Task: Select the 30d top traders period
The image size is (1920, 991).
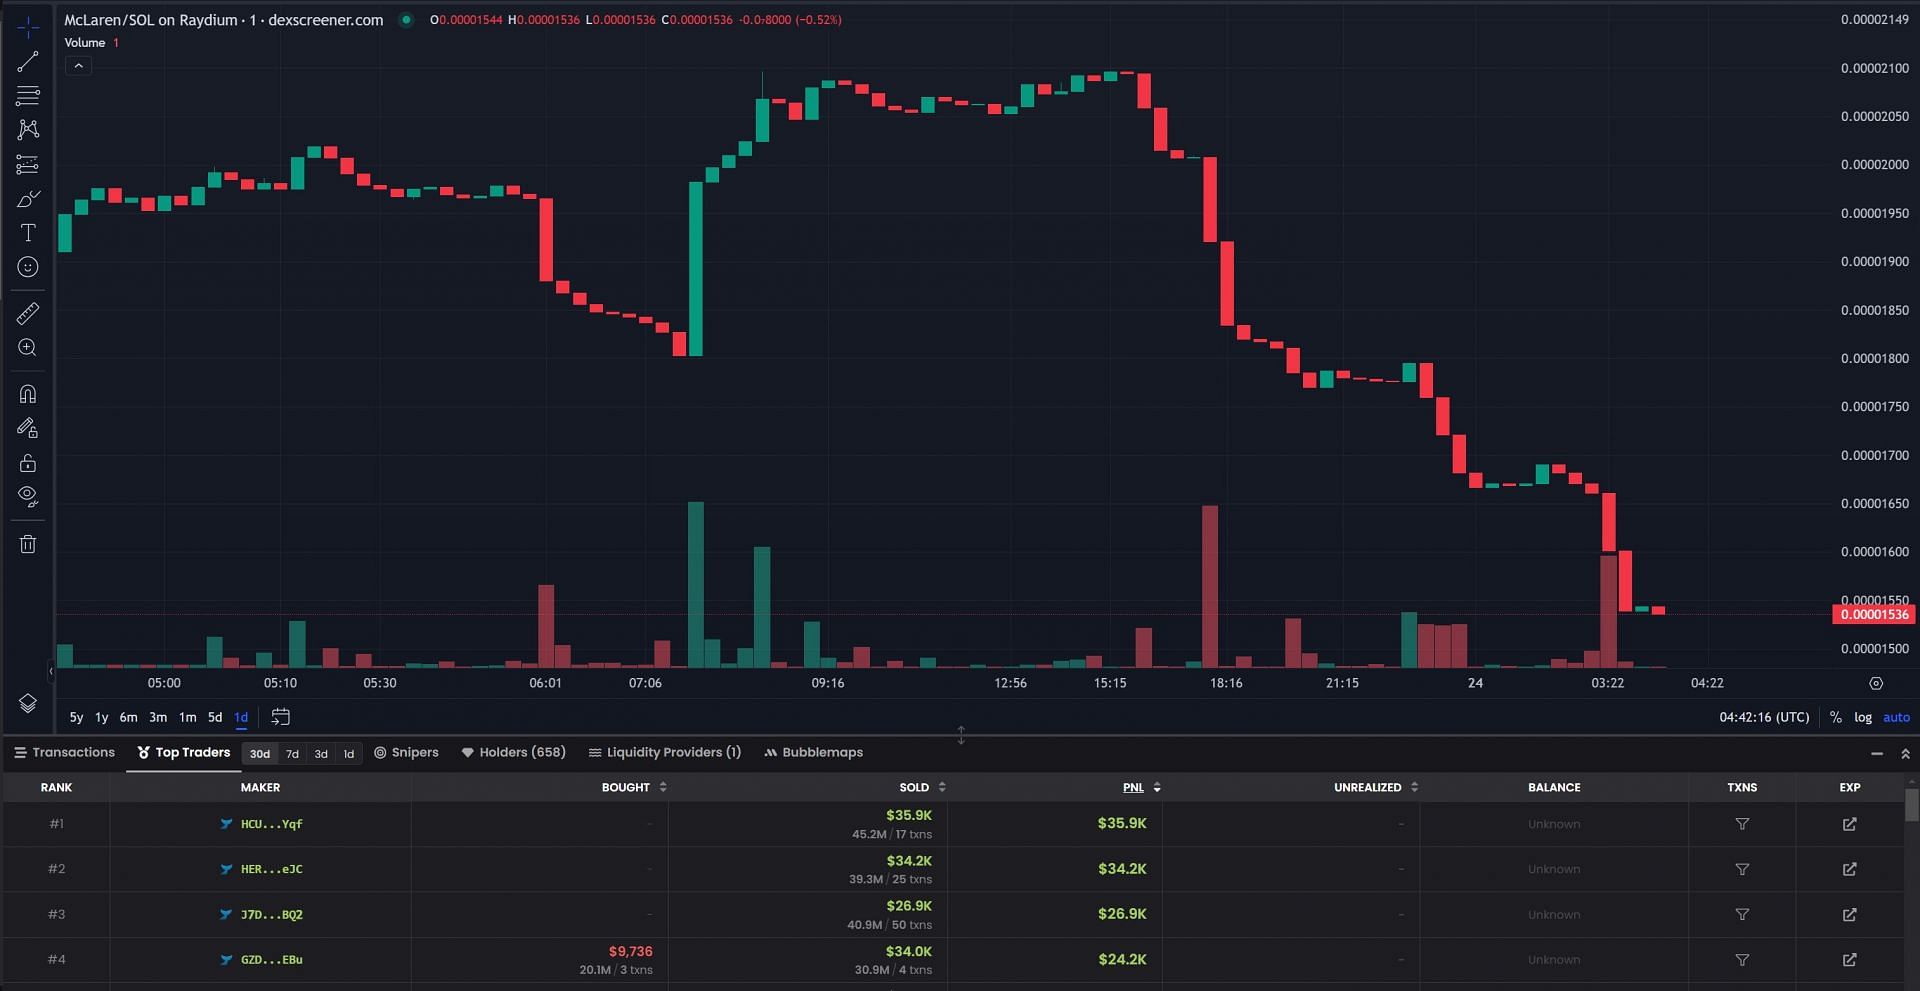Action: [260, 754]
